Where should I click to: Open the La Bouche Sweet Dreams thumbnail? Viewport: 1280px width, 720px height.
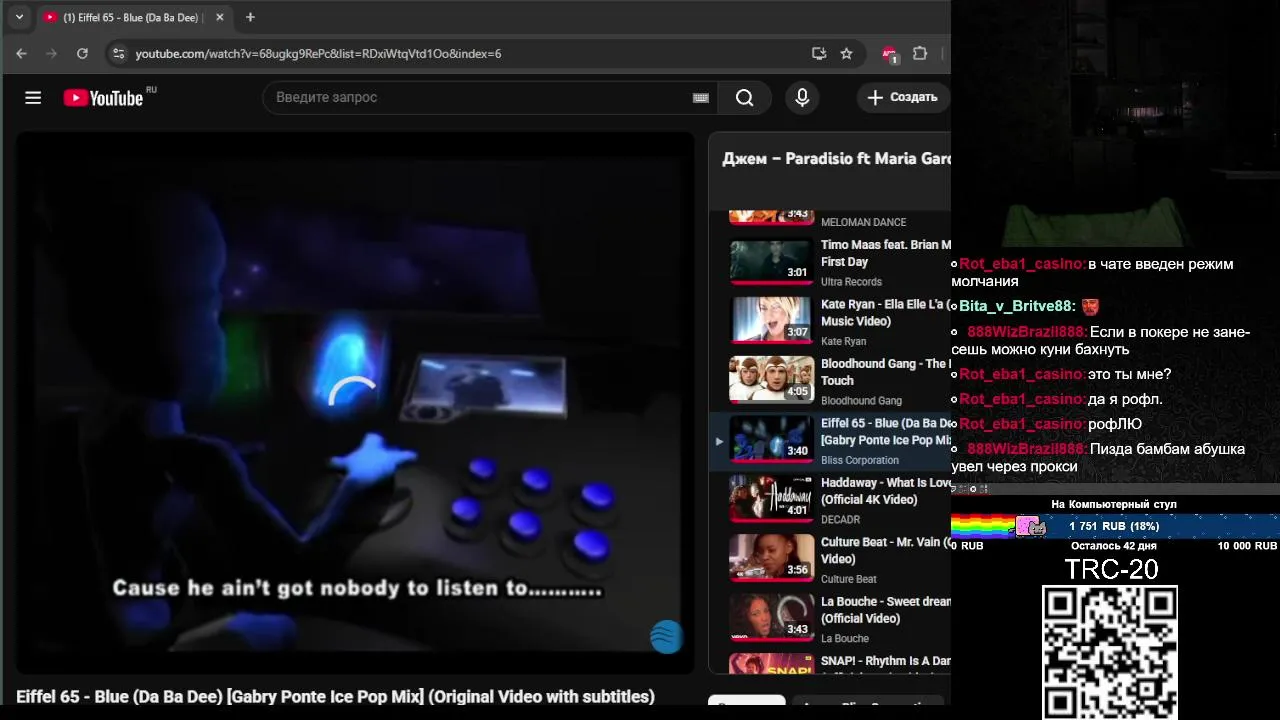(x=771, y=618)
